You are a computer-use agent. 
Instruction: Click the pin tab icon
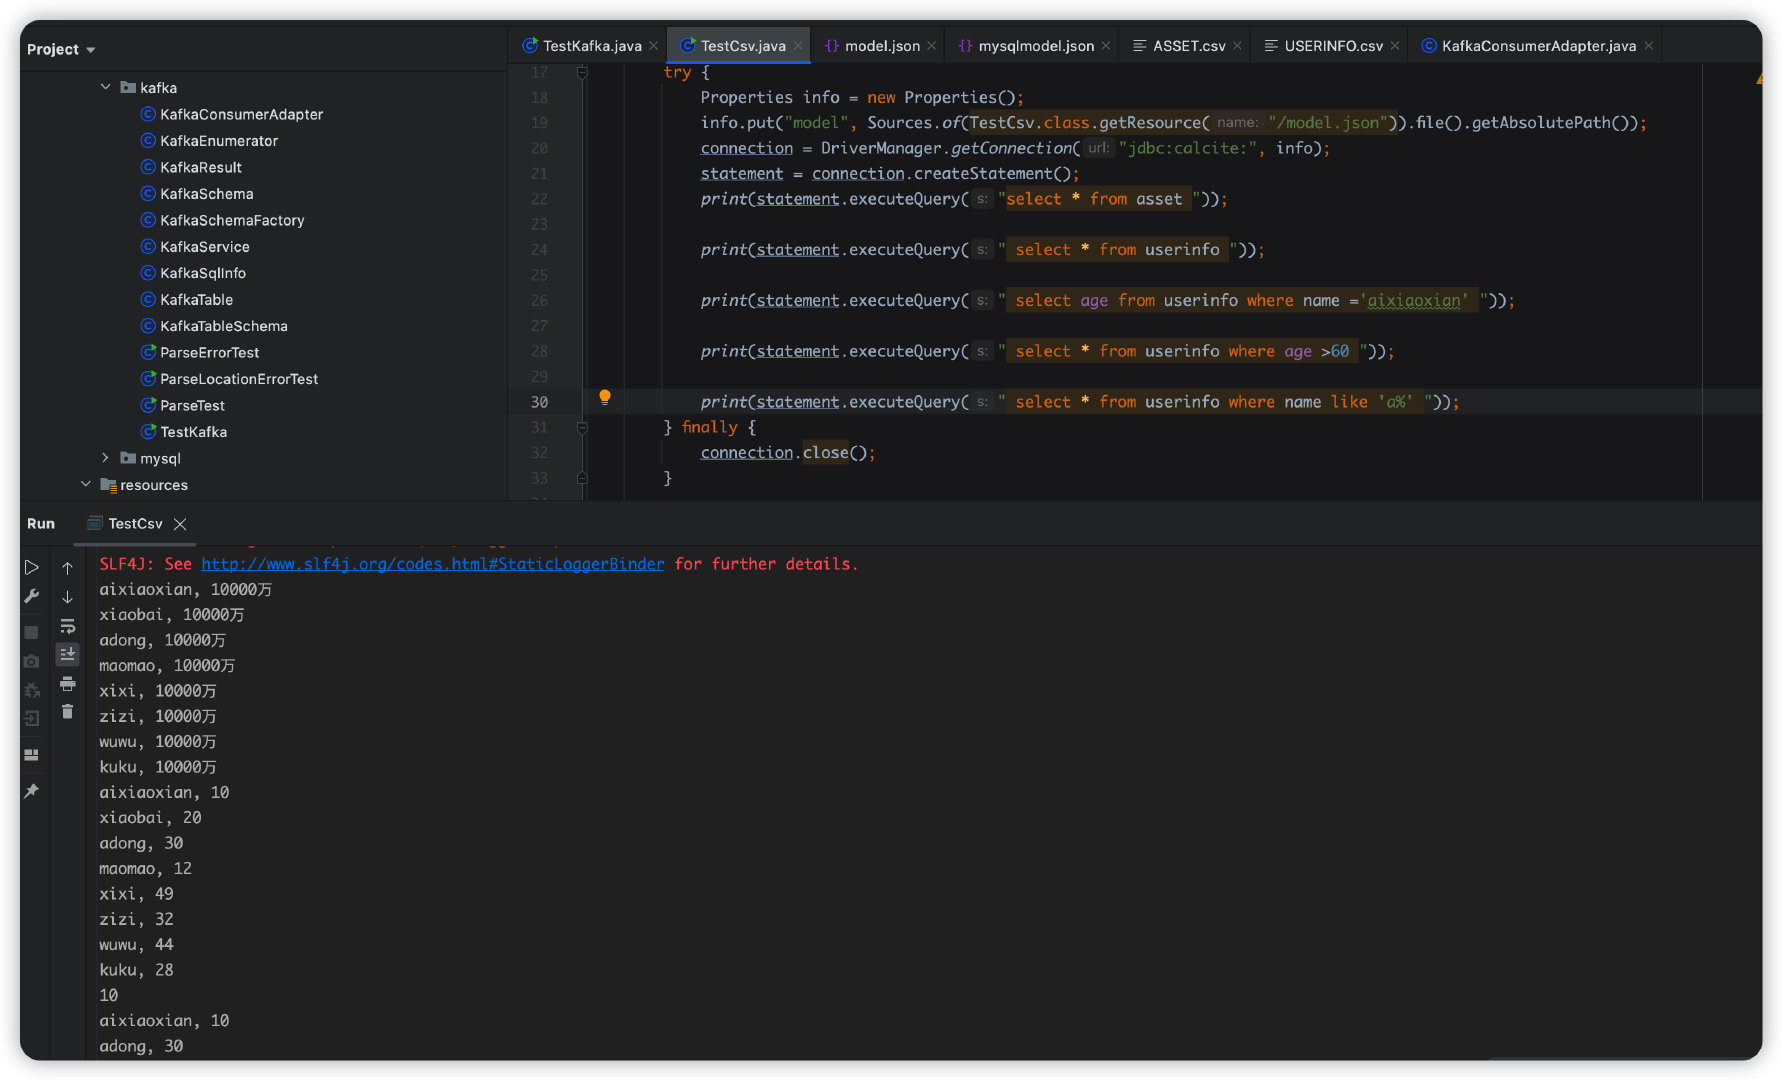31,791
